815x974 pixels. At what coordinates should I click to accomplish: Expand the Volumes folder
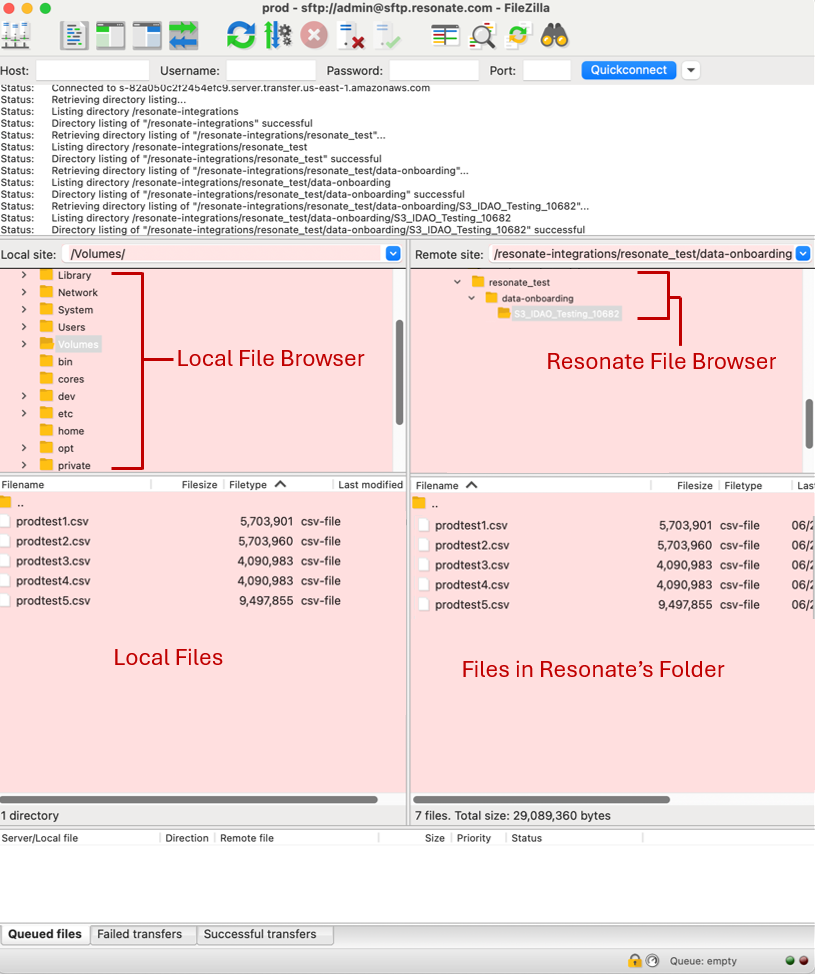click(24, 344)
